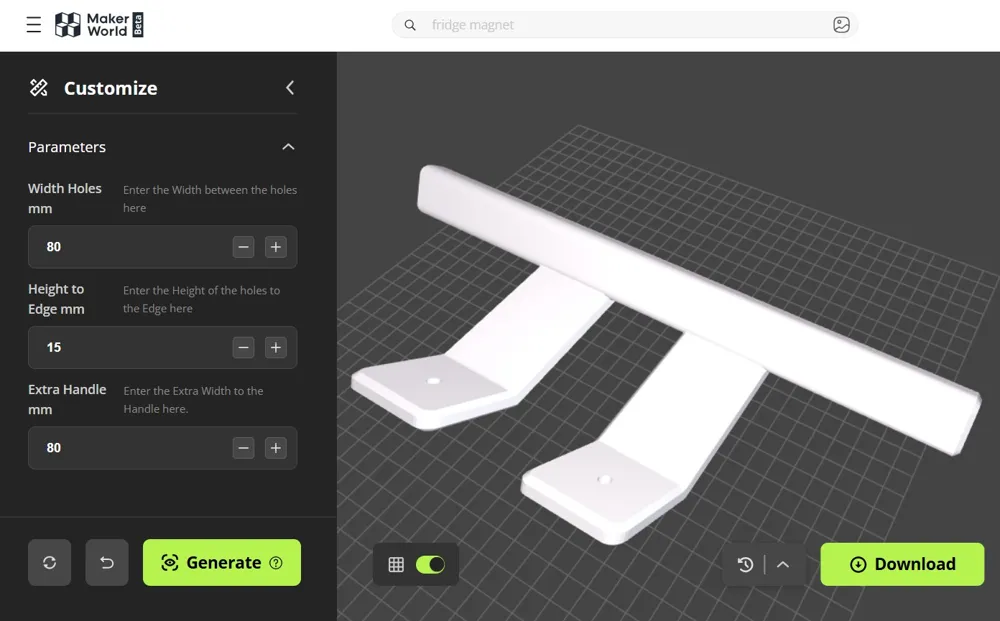
Task: Click 'Enter the Width between the holes here' text
Action: click(210, 199)
